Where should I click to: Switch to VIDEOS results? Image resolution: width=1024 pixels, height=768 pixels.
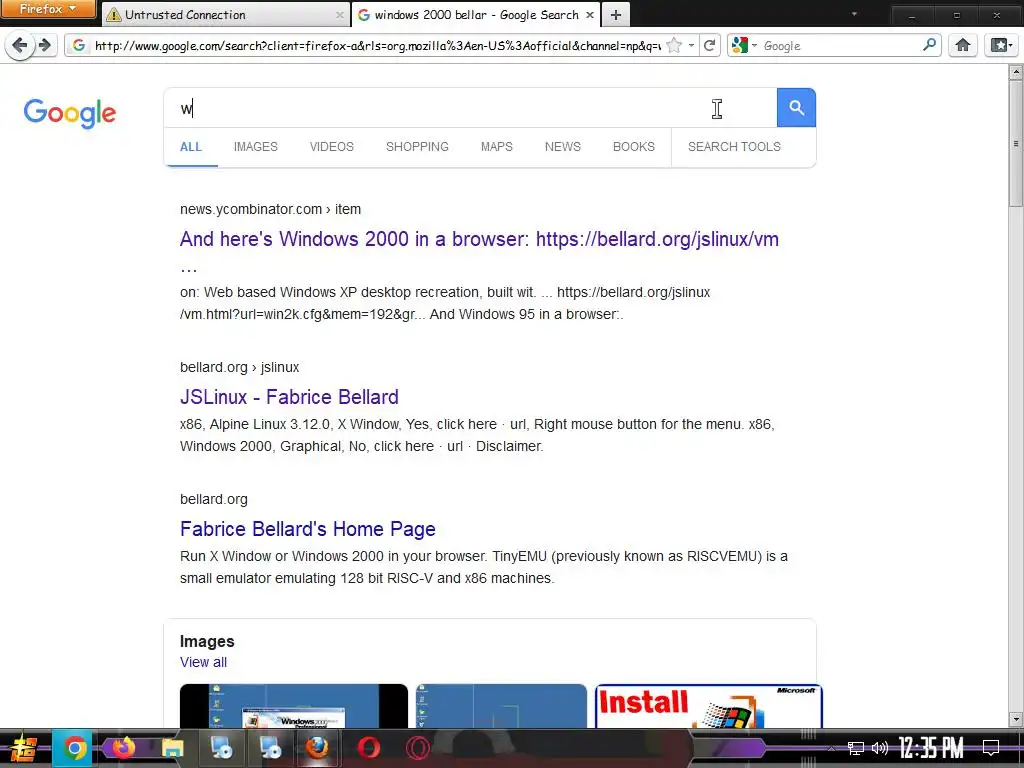click(332, 147)
